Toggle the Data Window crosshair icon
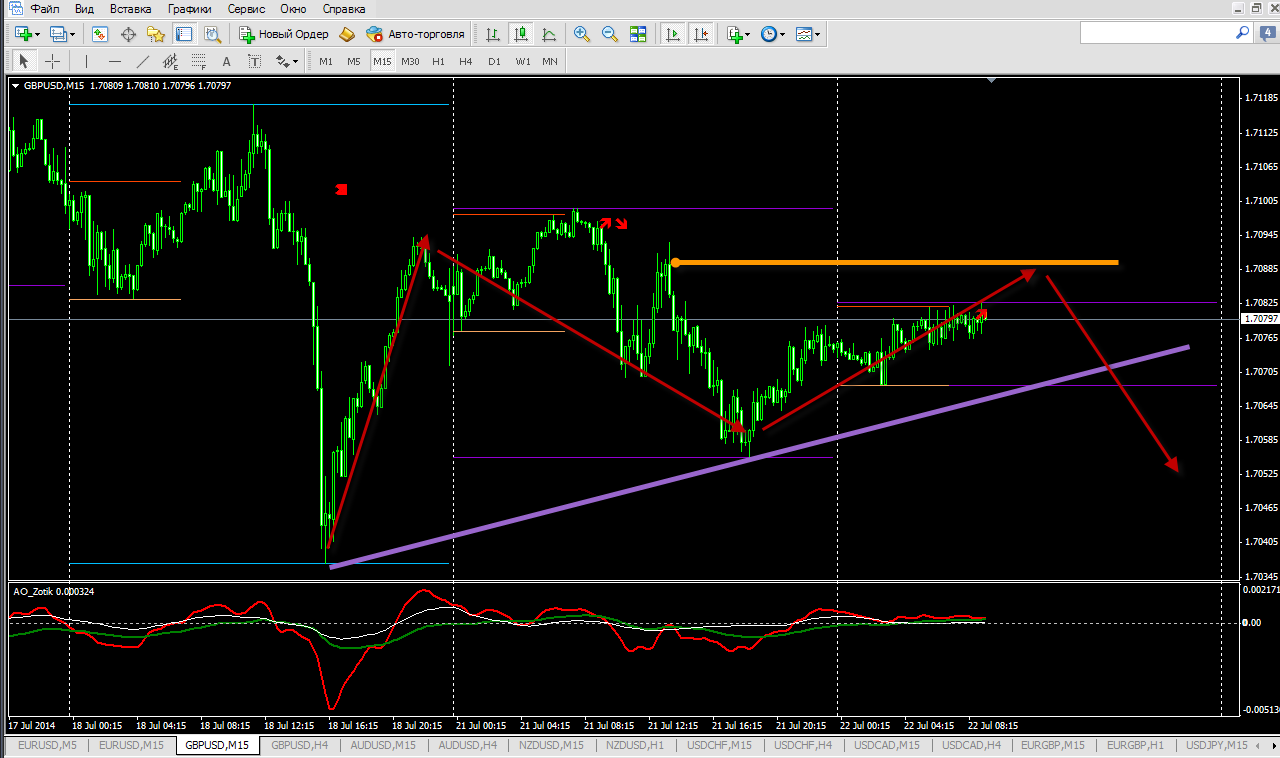Screen dimensions: 1280x758 128,34
